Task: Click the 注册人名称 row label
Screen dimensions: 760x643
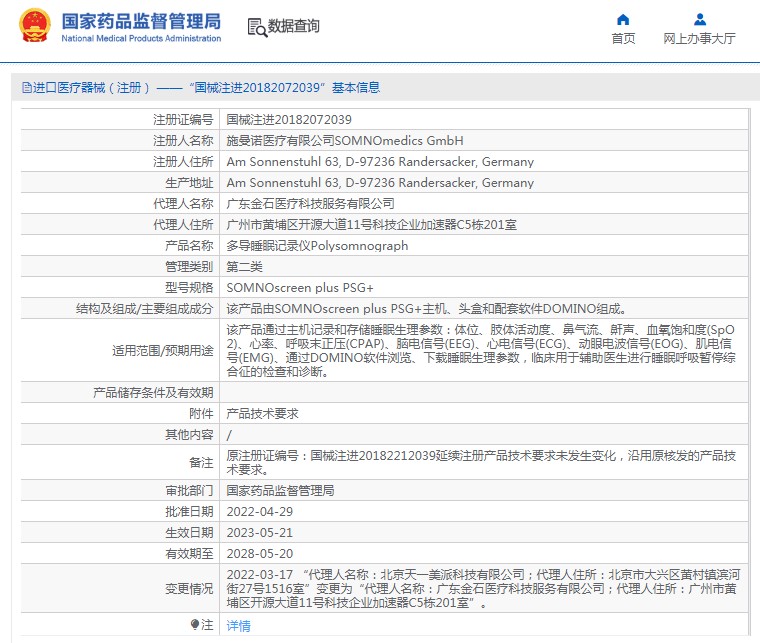Action: [183, 141]
